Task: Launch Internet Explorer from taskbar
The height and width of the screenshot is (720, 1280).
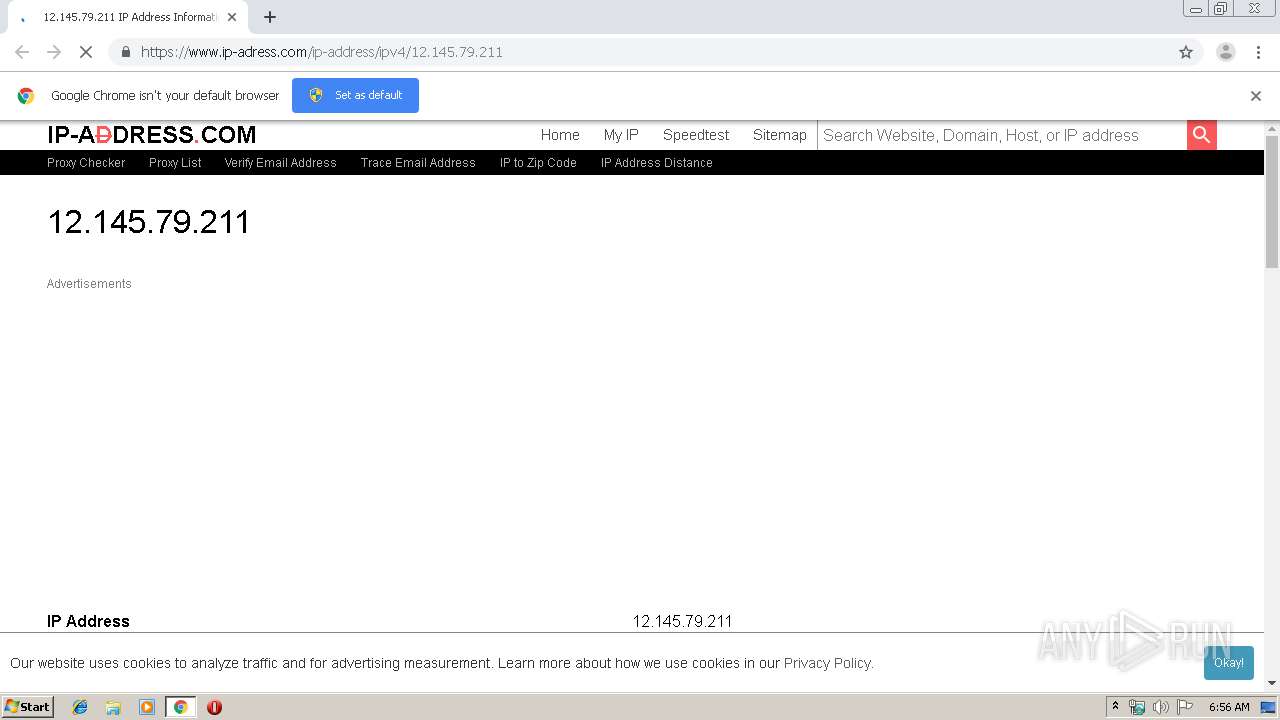Action: tap(80, 707)
